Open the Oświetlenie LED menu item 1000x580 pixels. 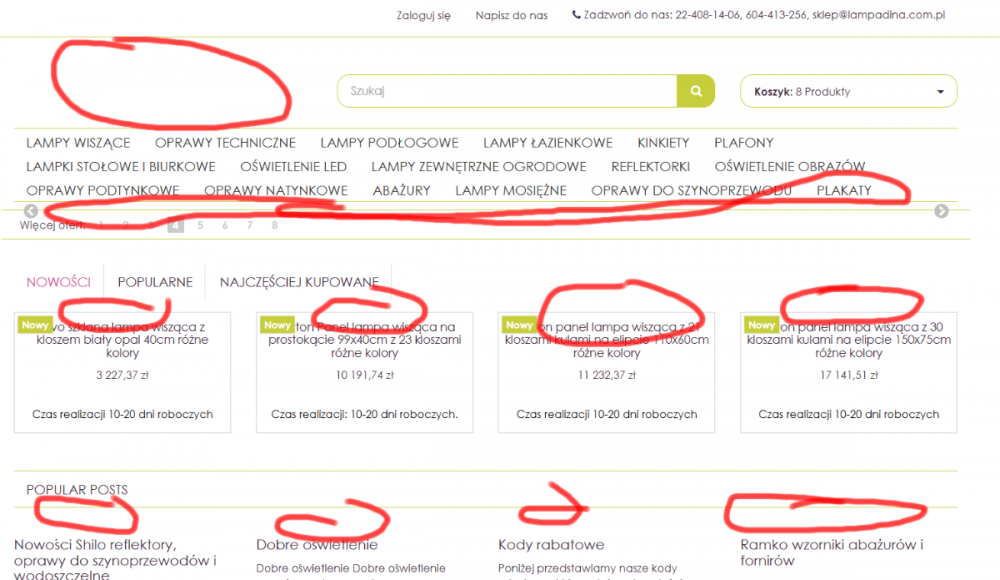(293, 166)
